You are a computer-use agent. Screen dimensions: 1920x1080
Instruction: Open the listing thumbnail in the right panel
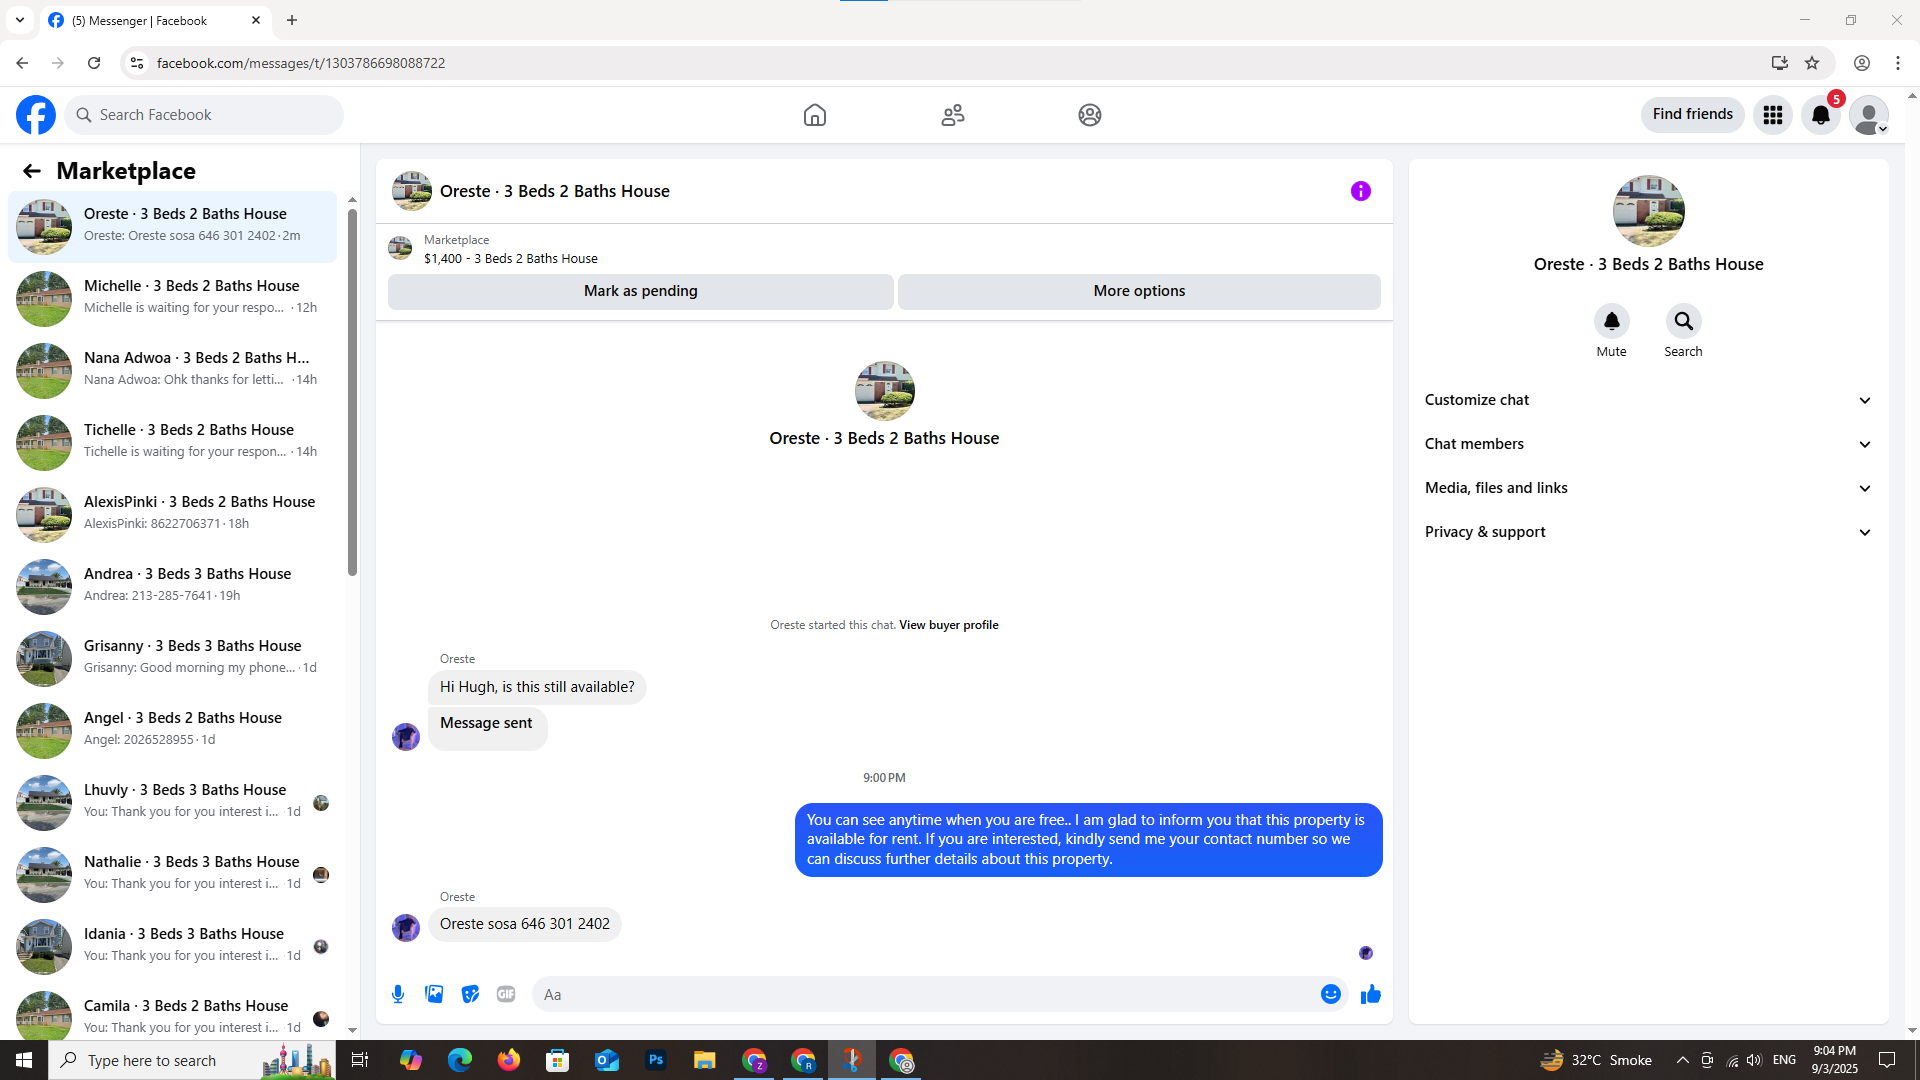click(x=1649, y=211)
